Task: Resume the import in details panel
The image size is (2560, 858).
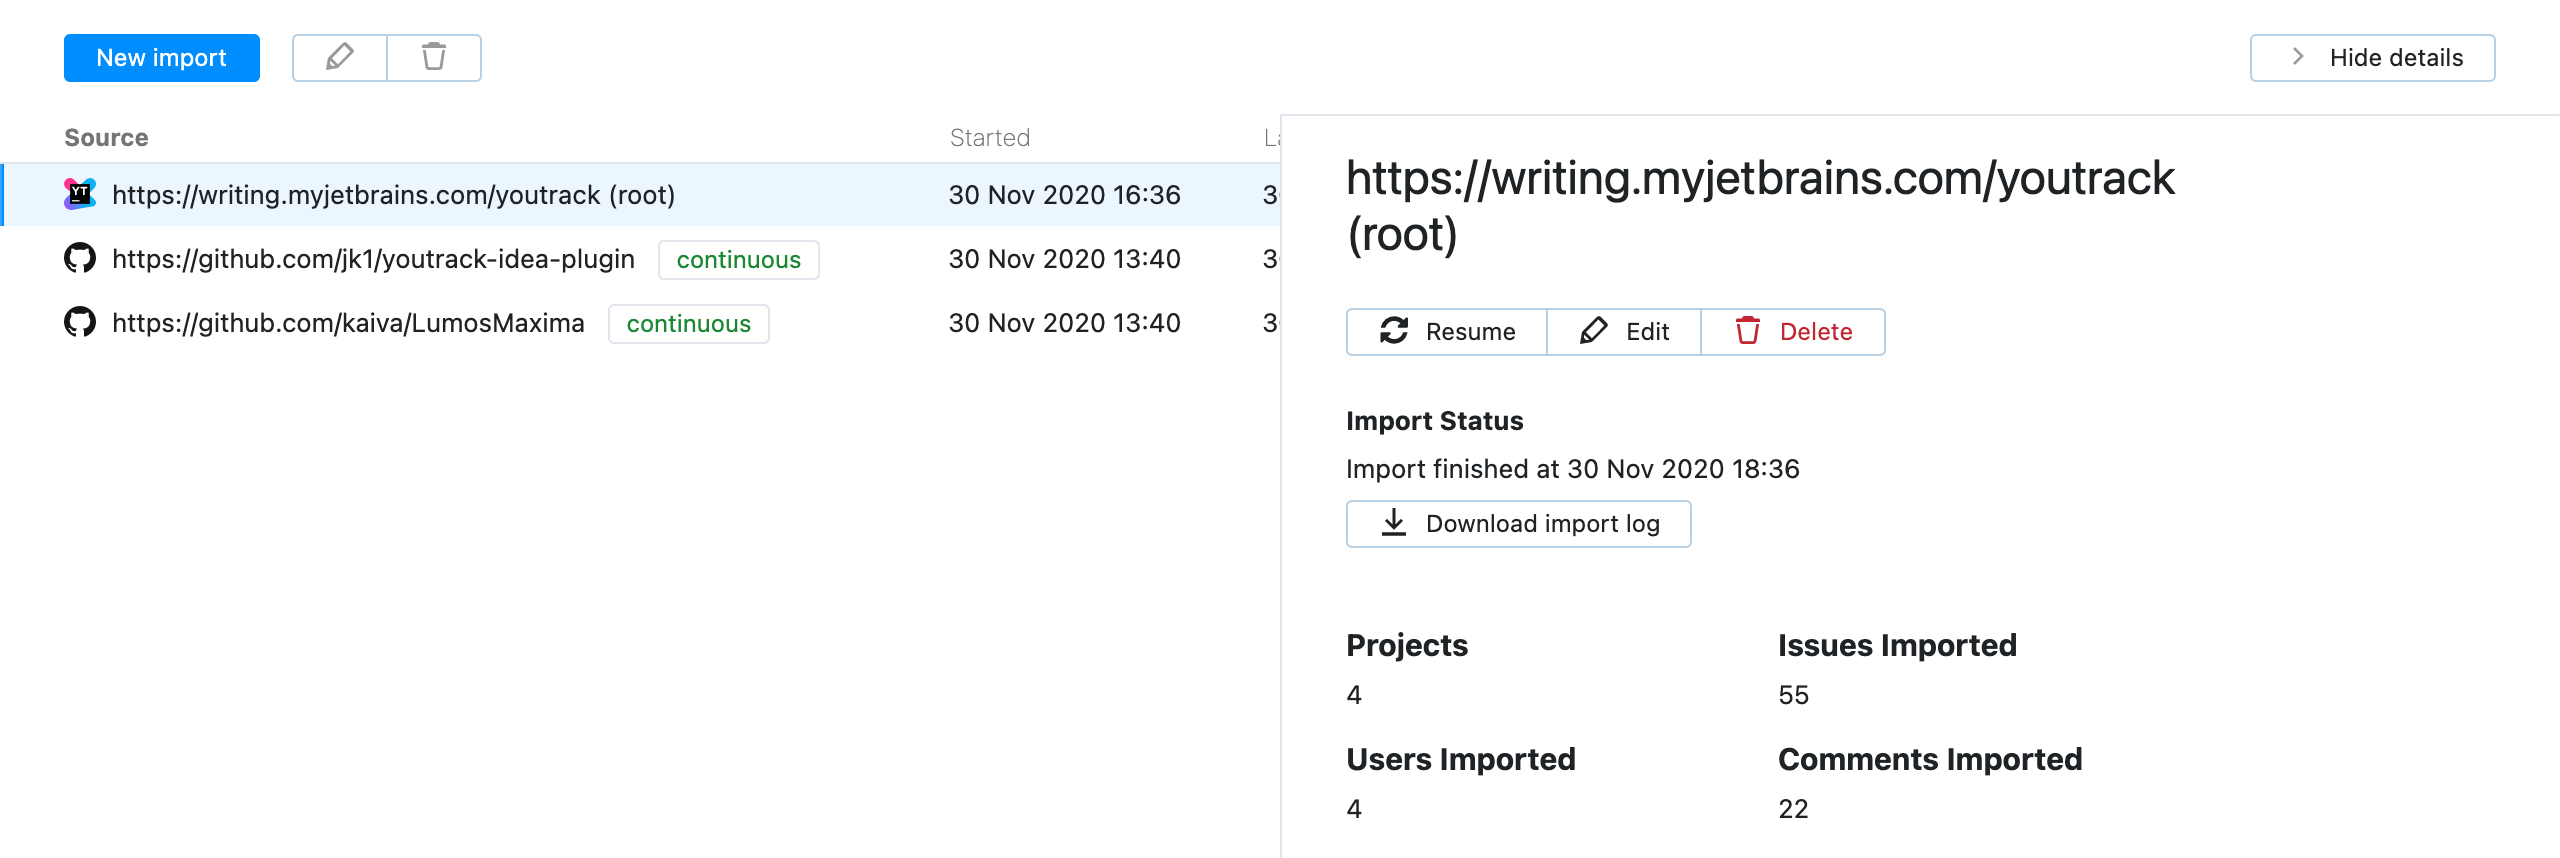Action: [1447, 332]
